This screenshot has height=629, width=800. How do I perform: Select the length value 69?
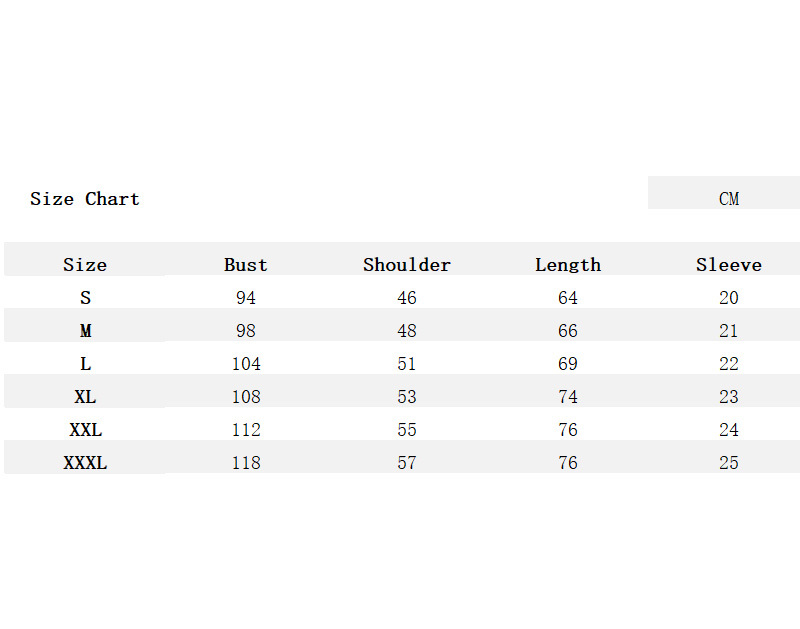pos(568,364)
